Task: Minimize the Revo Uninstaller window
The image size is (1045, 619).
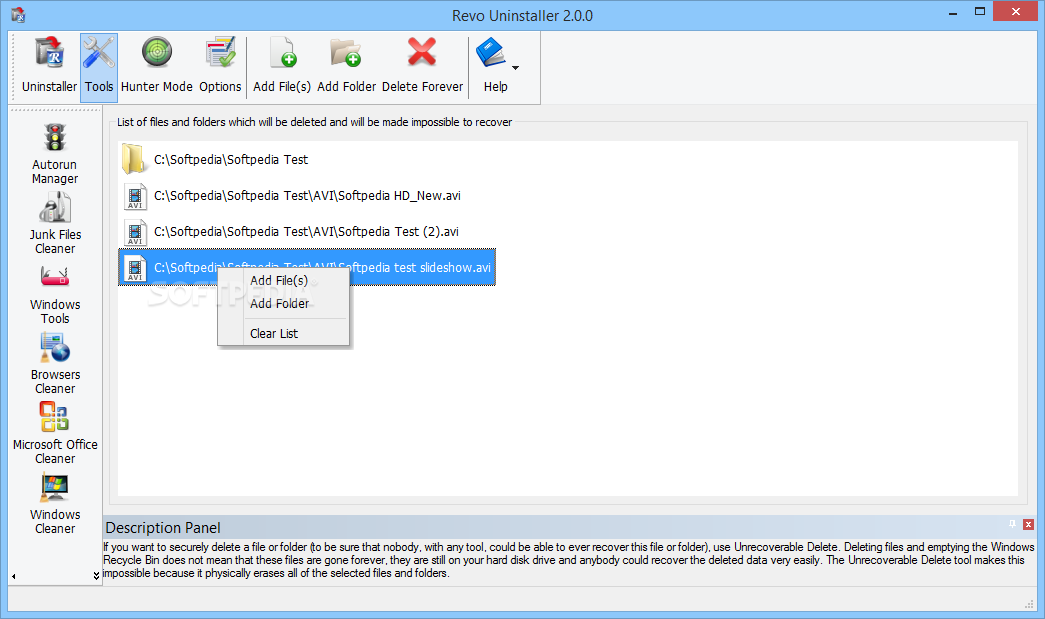Action: click(953, 12)
